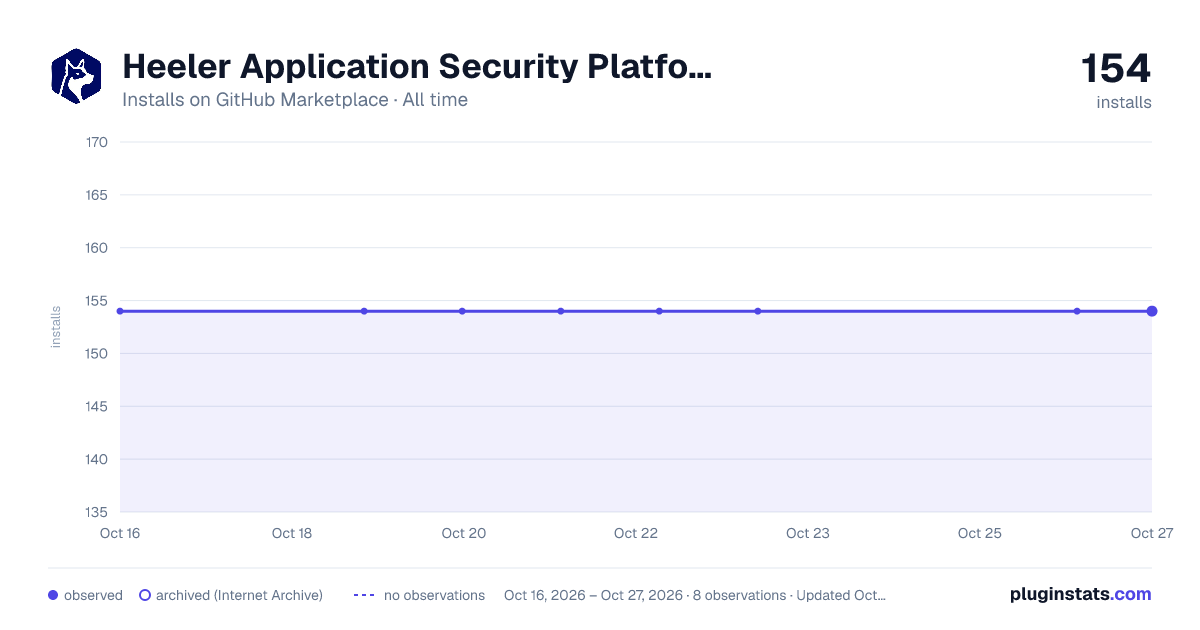Click the 160 y-axis value
The height and width of the screenshot is (630, 1200).
click(97, 248)
